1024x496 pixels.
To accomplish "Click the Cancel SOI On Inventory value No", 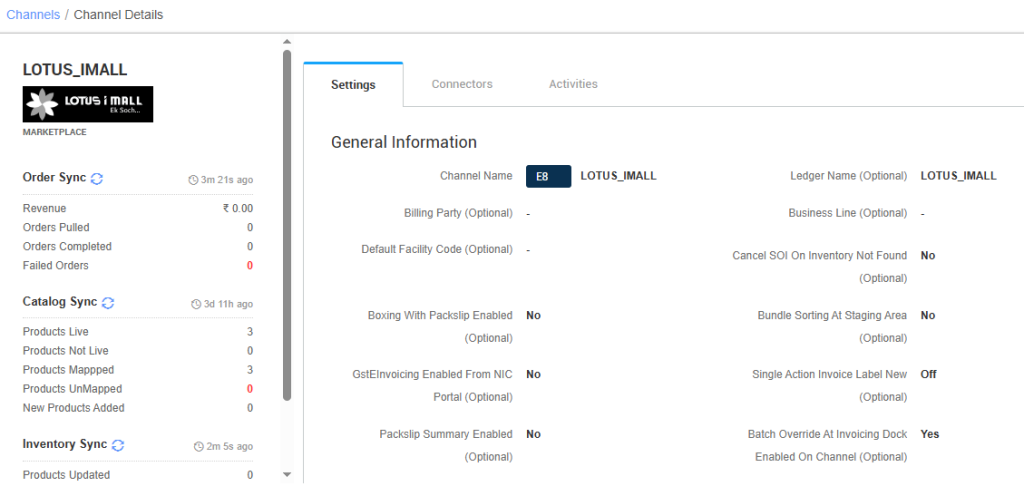I will 928,256.
